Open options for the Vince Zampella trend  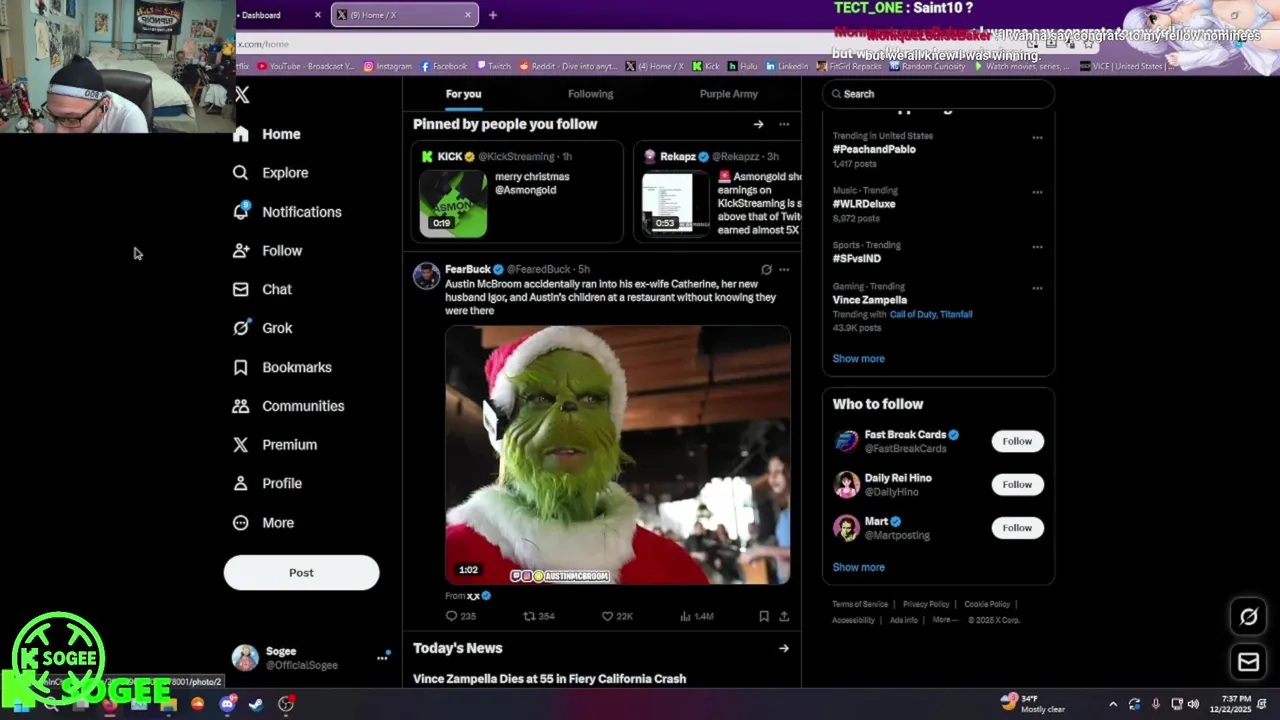point(1037,288)
